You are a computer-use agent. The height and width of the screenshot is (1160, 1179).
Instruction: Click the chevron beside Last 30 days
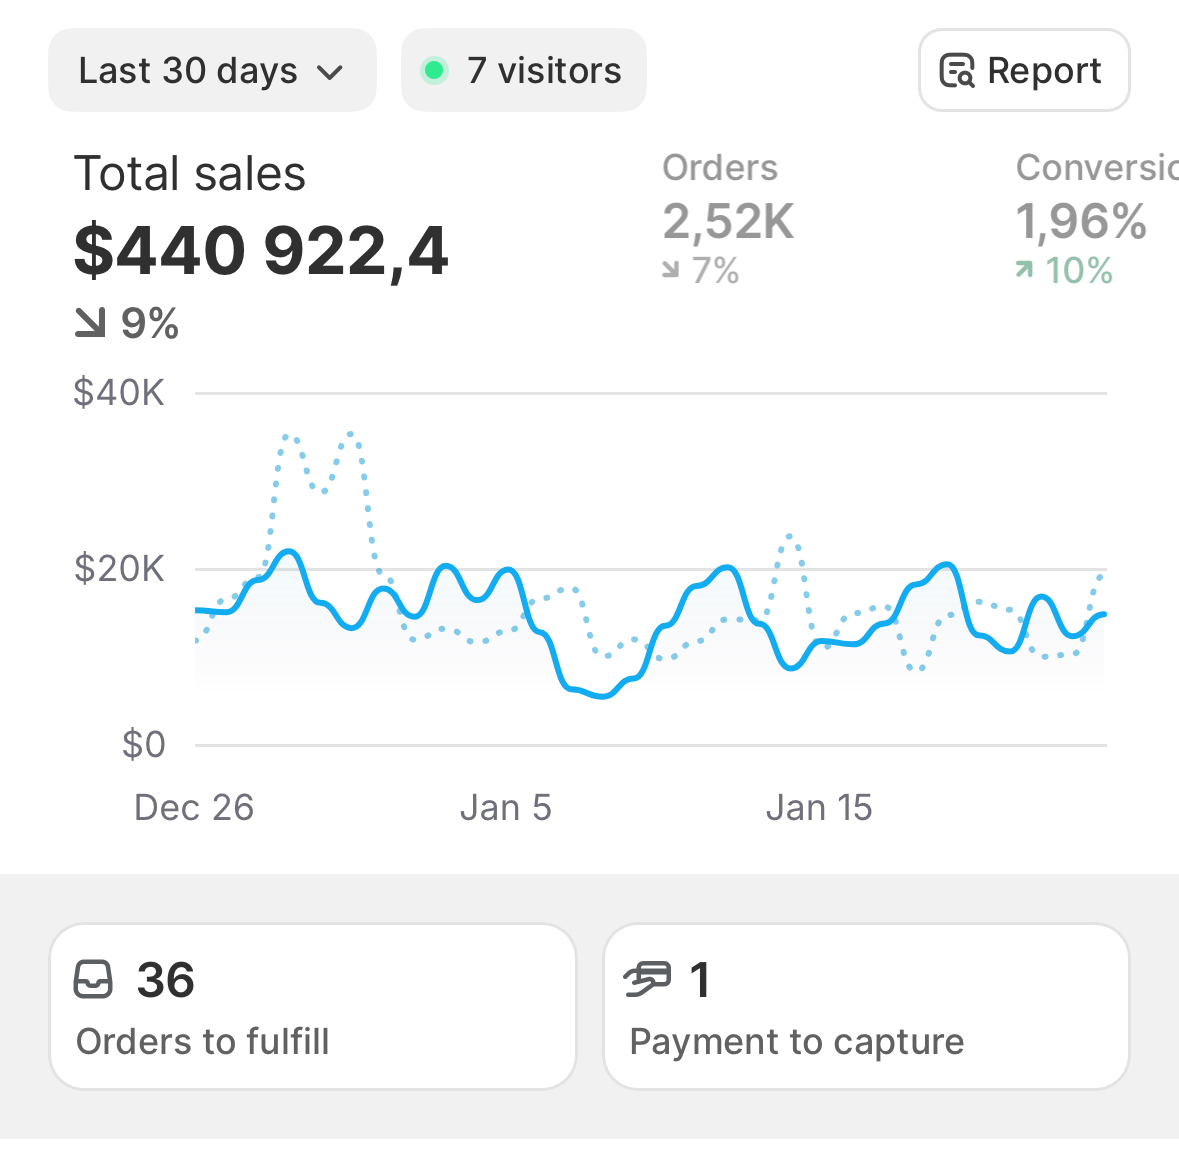330,72
